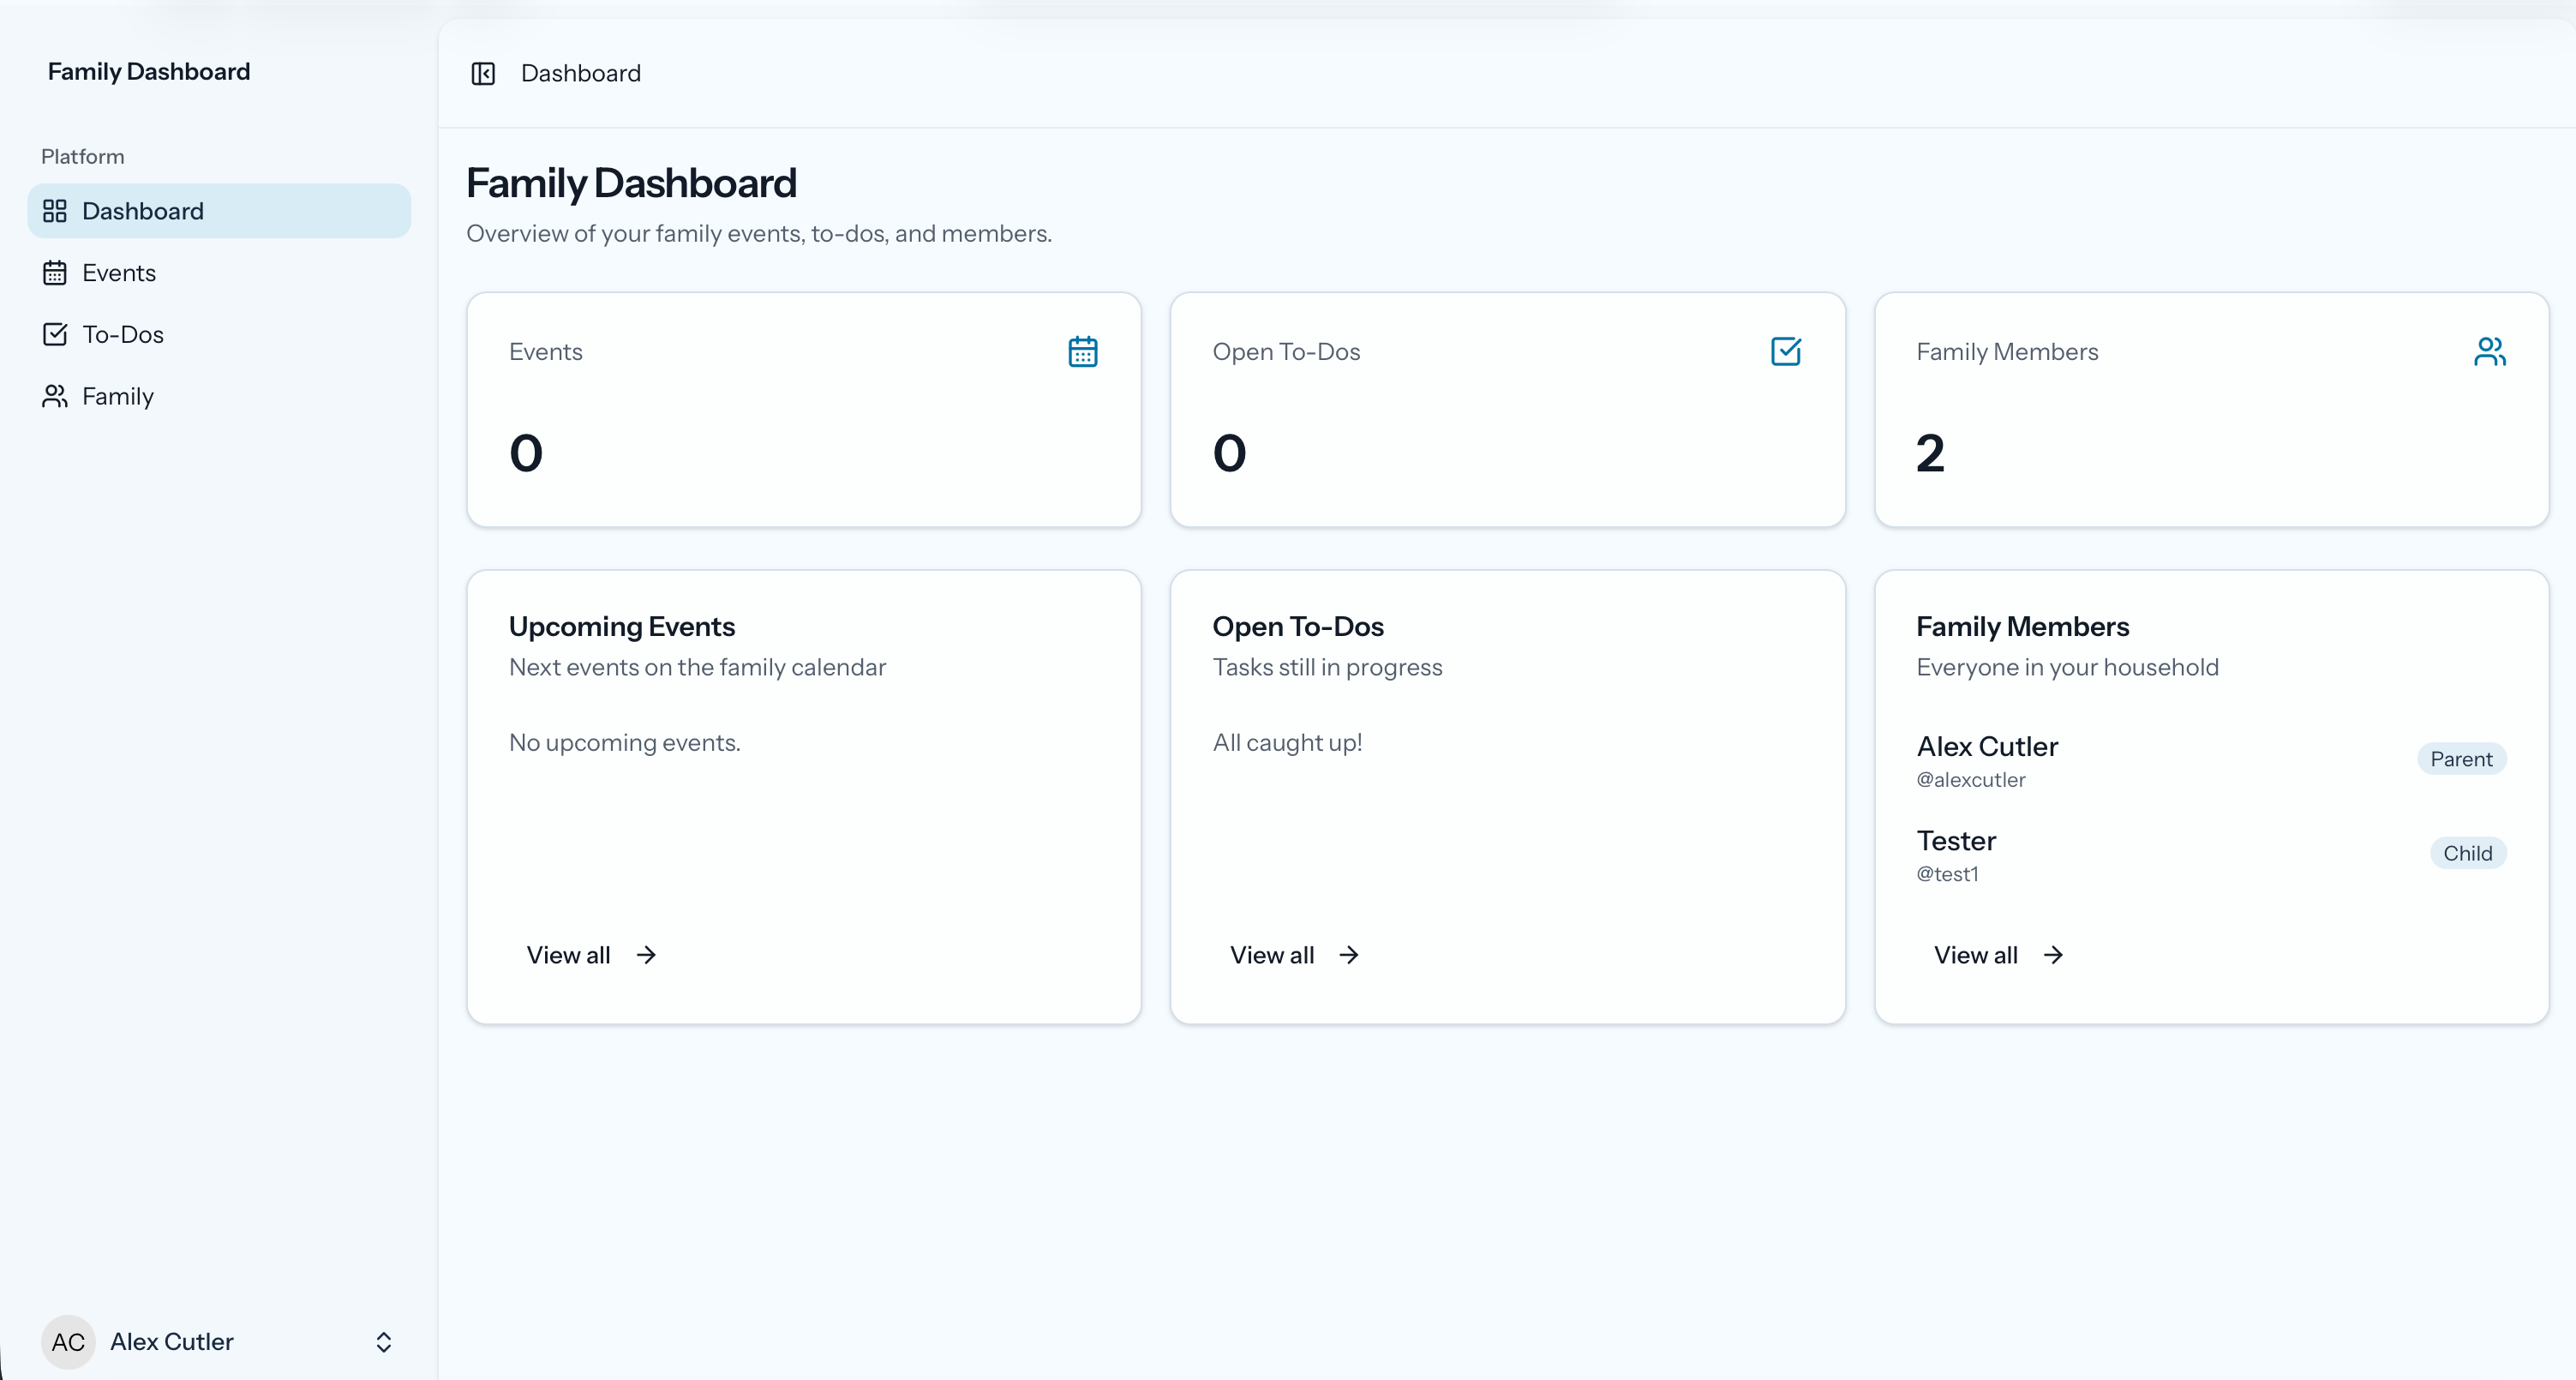Click the 'All caught up!' message
This screenshot has height=1380, width=2576.
[x=1287, y=743]
